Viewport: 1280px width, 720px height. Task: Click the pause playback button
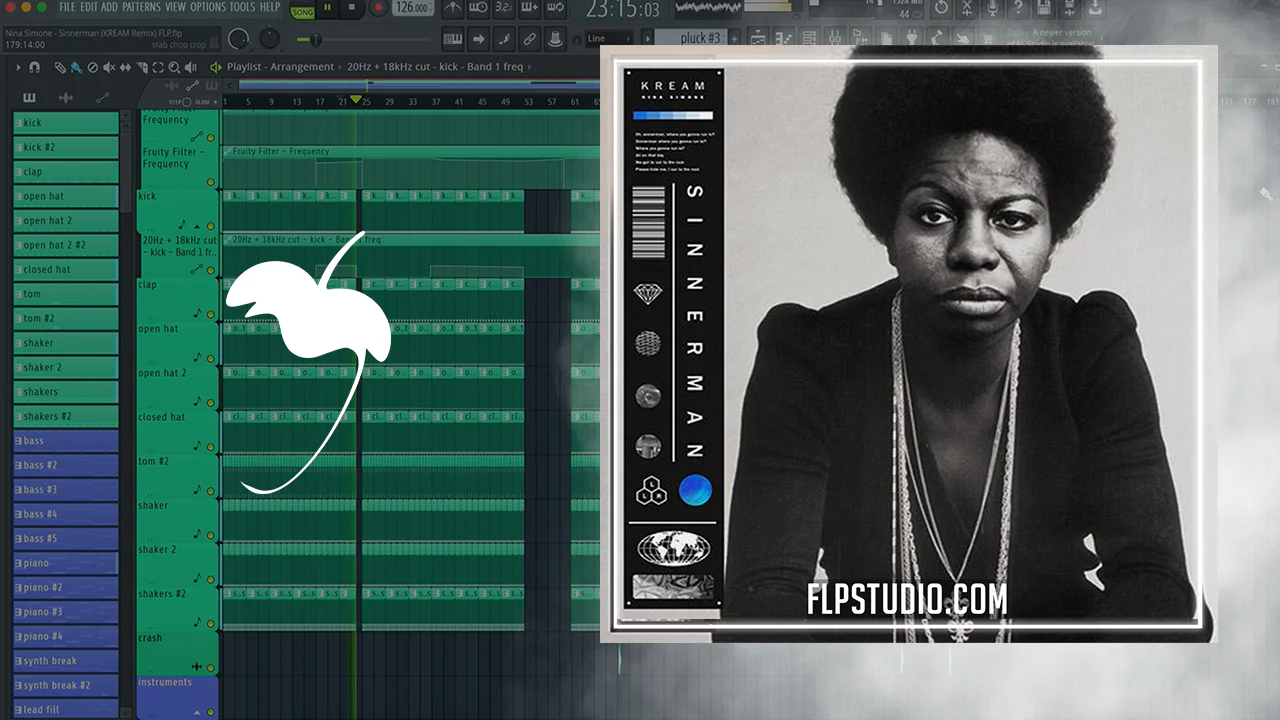pos(327,8)
